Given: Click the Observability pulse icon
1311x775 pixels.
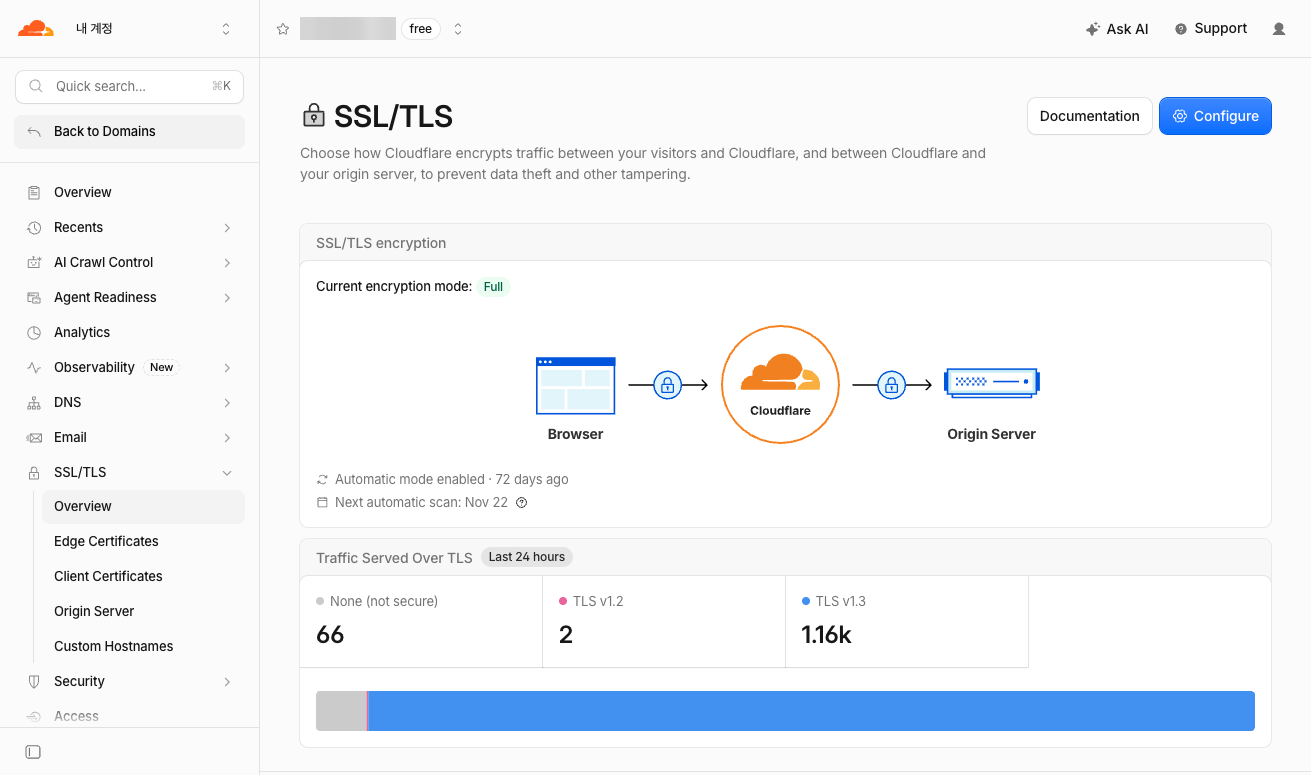Looking at the screenshot, I should pos(34,367).
